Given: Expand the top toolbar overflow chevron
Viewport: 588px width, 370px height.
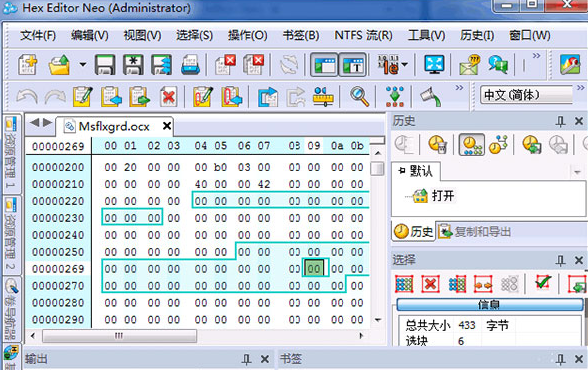Looking at the screenshot, I should [x=537, y=56].
